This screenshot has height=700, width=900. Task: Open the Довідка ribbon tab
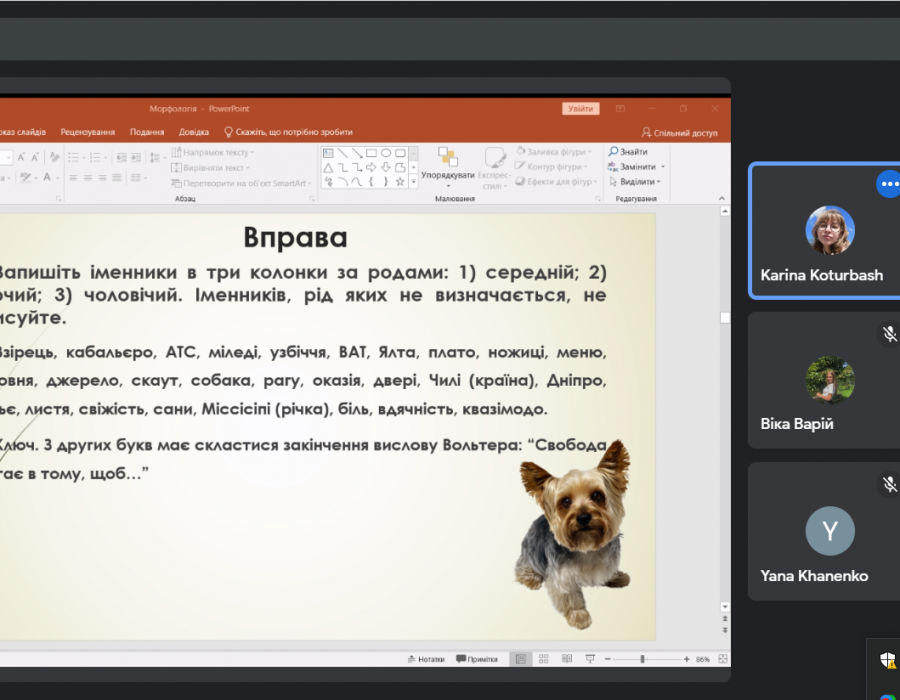click(x=194, y=132)
